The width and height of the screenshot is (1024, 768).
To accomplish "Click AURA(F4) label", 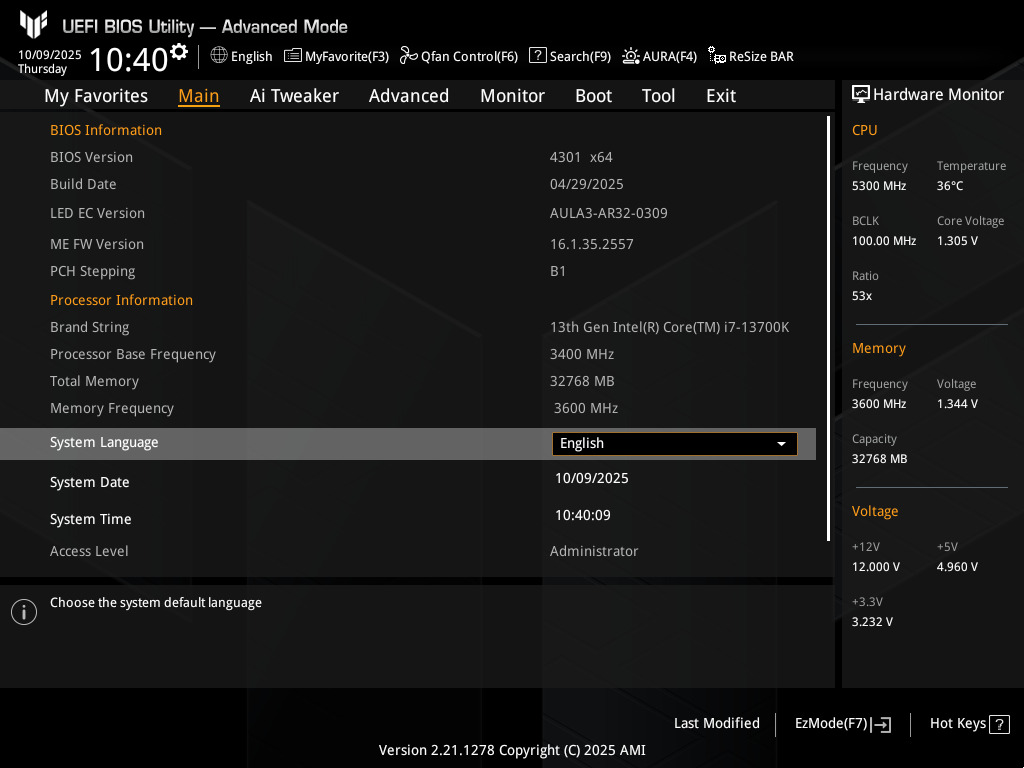I will coord(670,57).
